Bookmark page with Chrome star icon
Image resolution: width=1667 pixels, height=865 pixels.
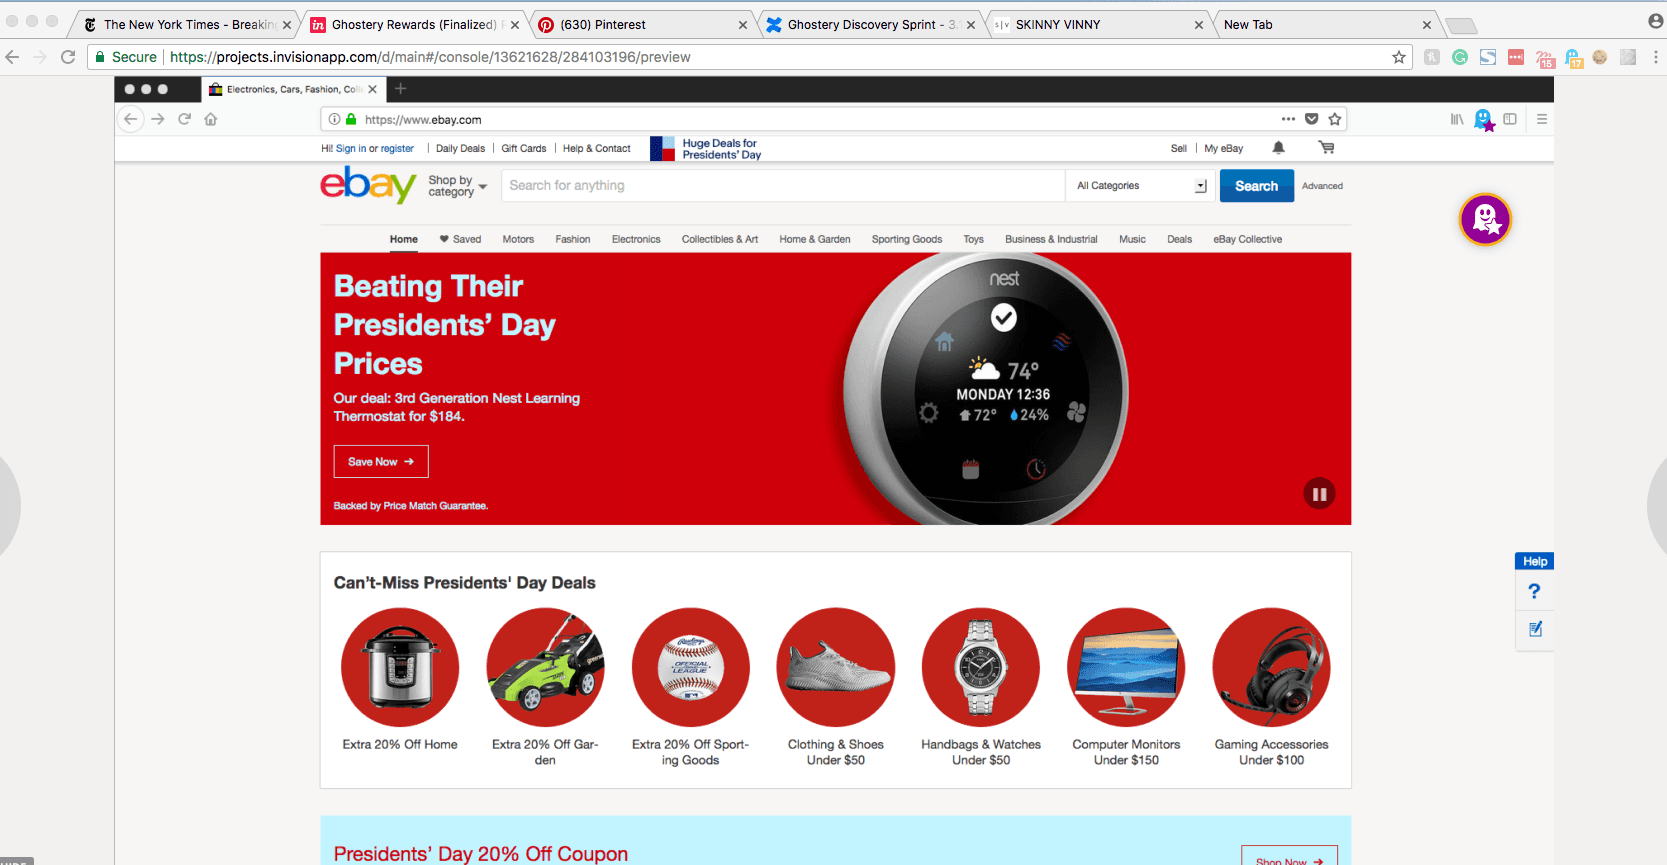pyautogui.click(x=1399, y=57)
